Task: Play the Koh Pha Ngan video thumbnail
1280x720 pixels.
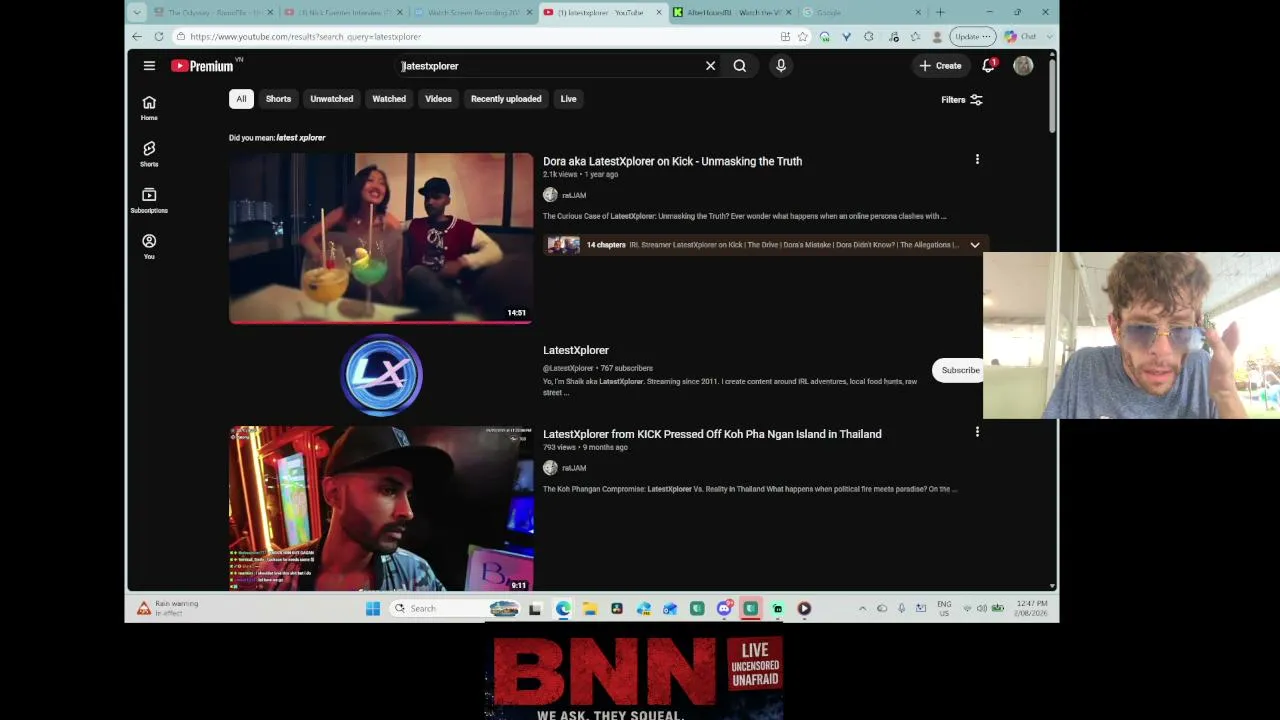Action: click(381, 509)
